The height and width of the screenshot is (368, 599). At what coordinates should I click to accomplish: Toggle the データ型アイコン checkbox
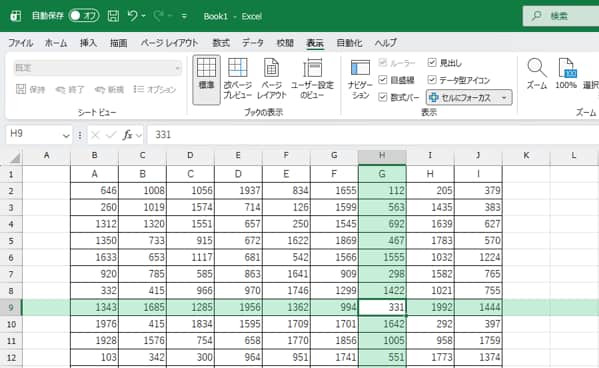432,79
